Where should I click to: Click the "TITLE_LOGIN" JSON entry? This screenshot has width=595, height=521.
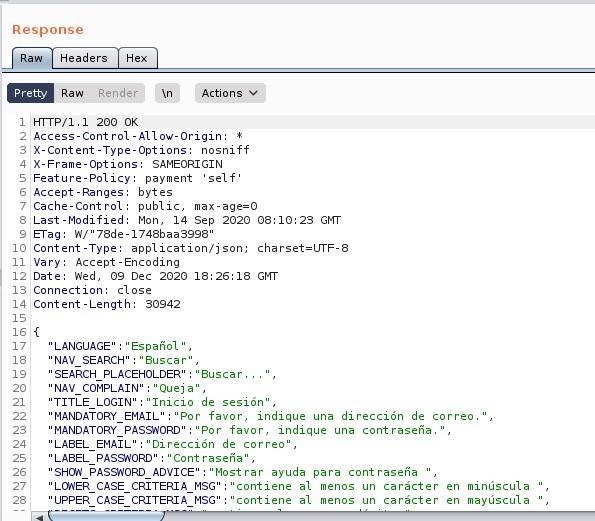(x=162, y=402)
